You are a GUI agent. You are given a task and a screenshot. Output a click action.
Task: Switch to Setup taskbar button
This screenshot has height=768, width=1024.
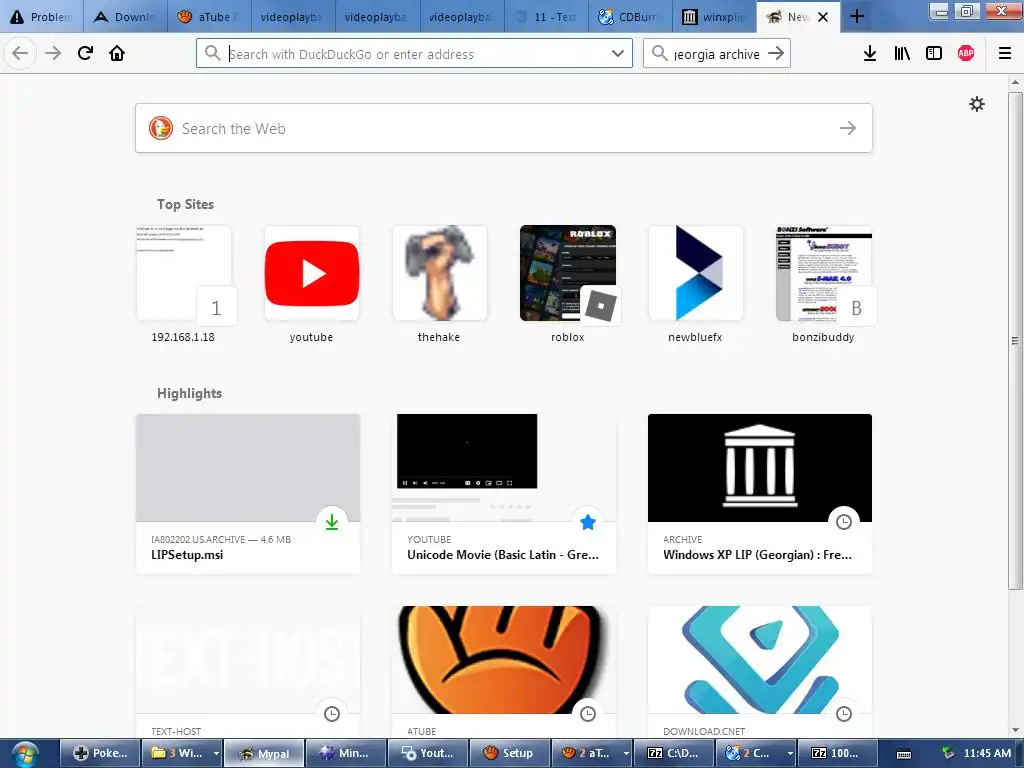(x=510, y=753)
